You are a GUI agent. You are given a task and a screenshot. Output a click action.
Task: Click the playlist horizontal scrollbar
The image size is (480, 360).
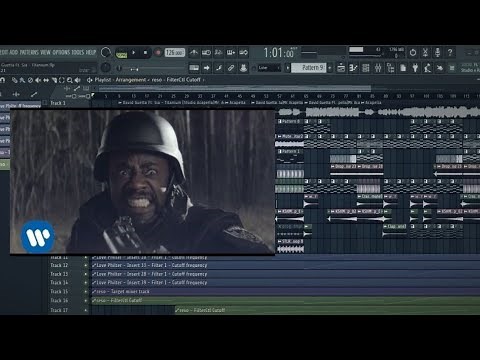coord(235,88)
